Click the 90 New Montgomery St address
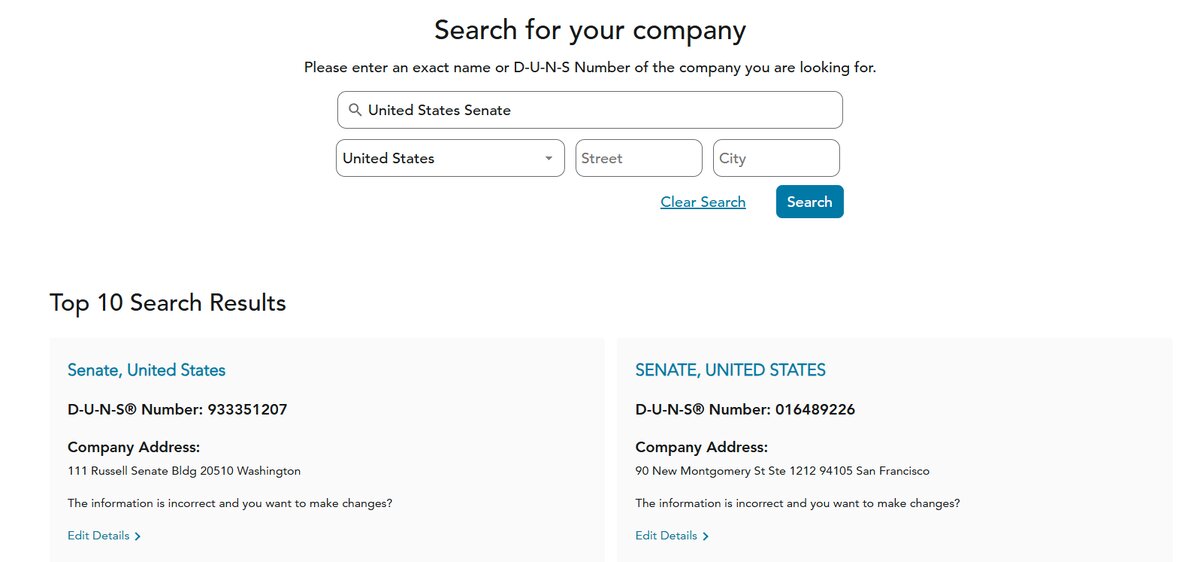1200x562 pixels. tap(782, 471)
